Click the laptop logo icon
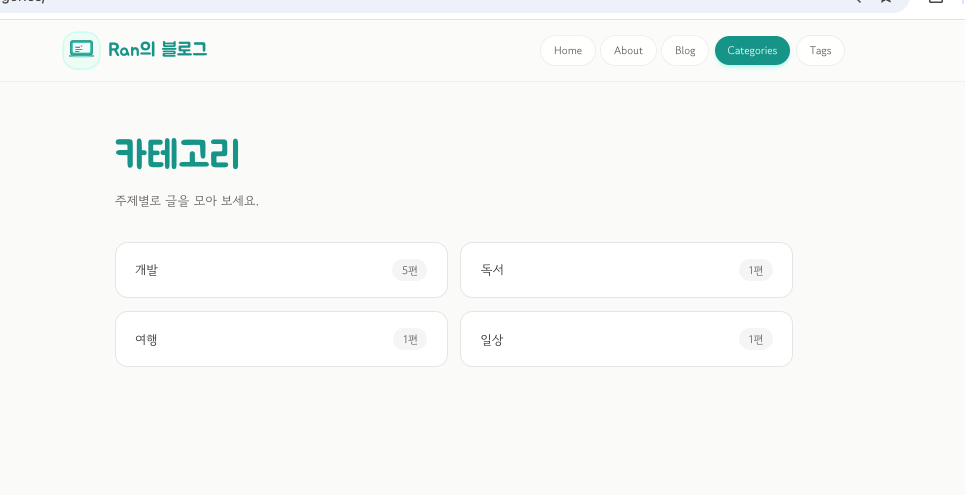 (x=81, y=50)
